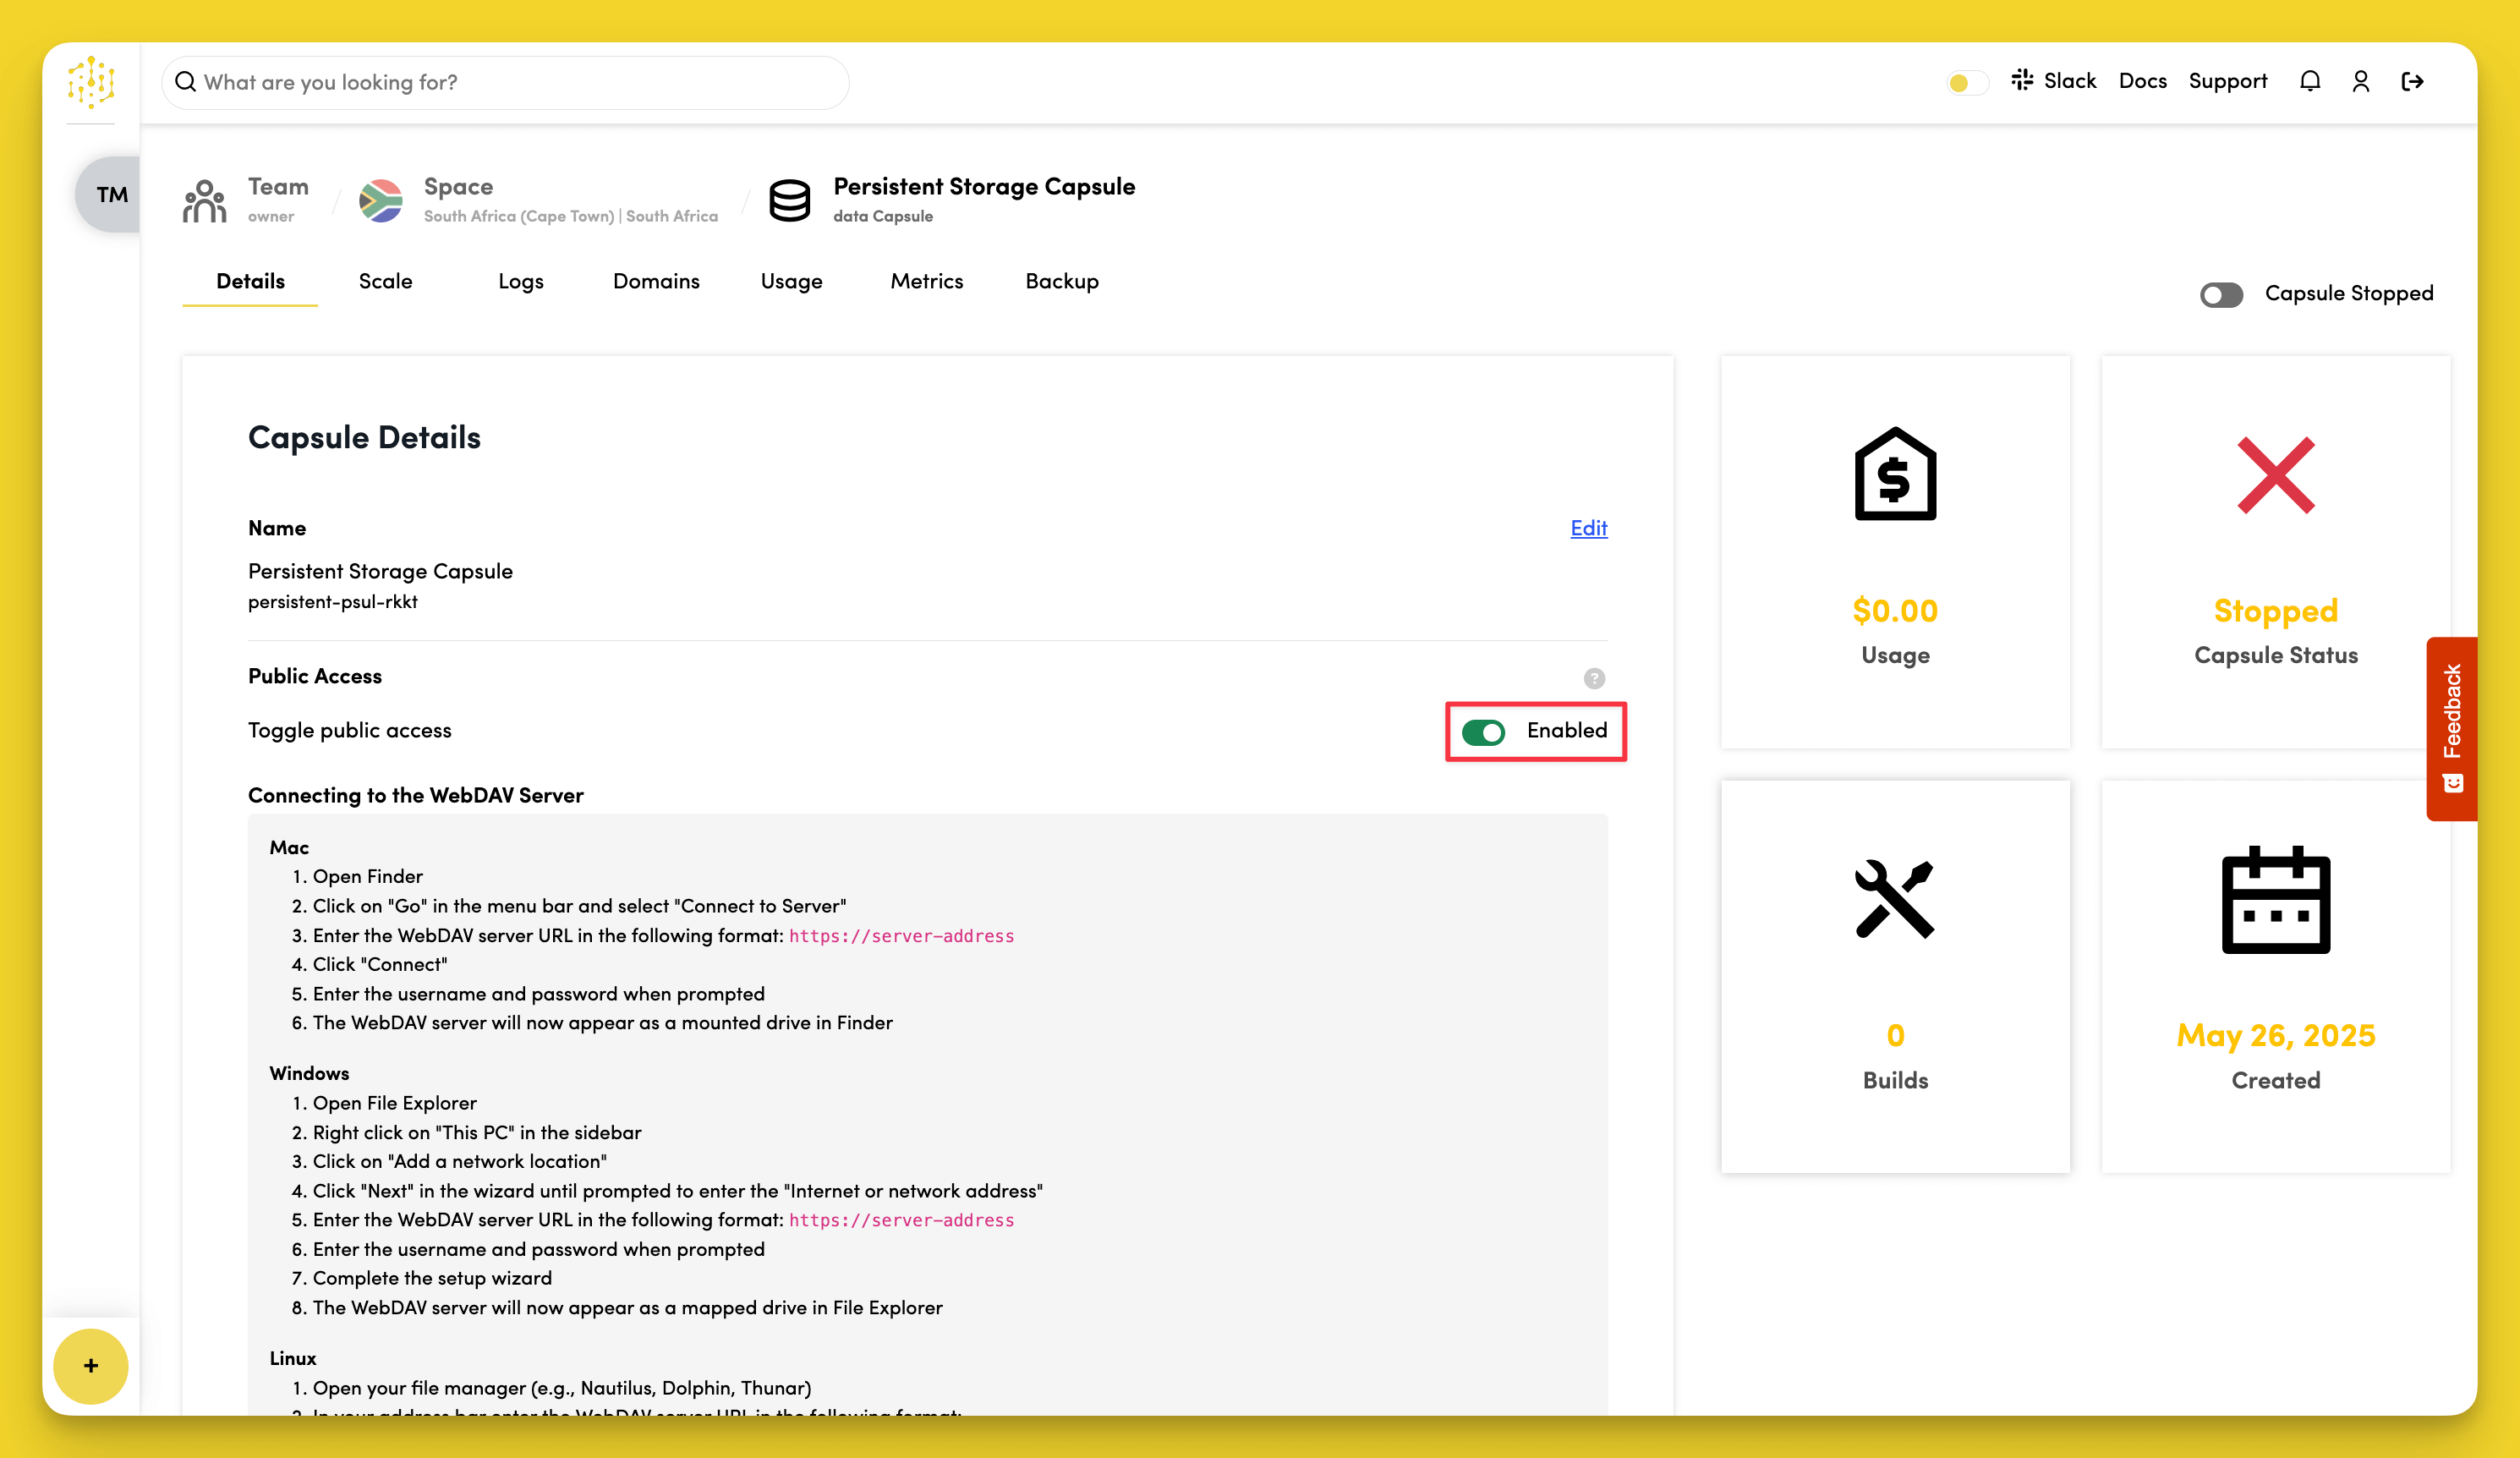Screen dimensions: 2520x1458
Task: Open the Docs link
Action: (2142, 81)
